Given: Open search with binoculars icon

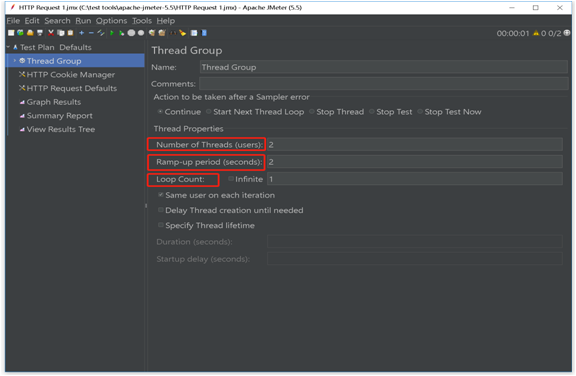Looking at the screenshot, I should [x=173, y=33].
